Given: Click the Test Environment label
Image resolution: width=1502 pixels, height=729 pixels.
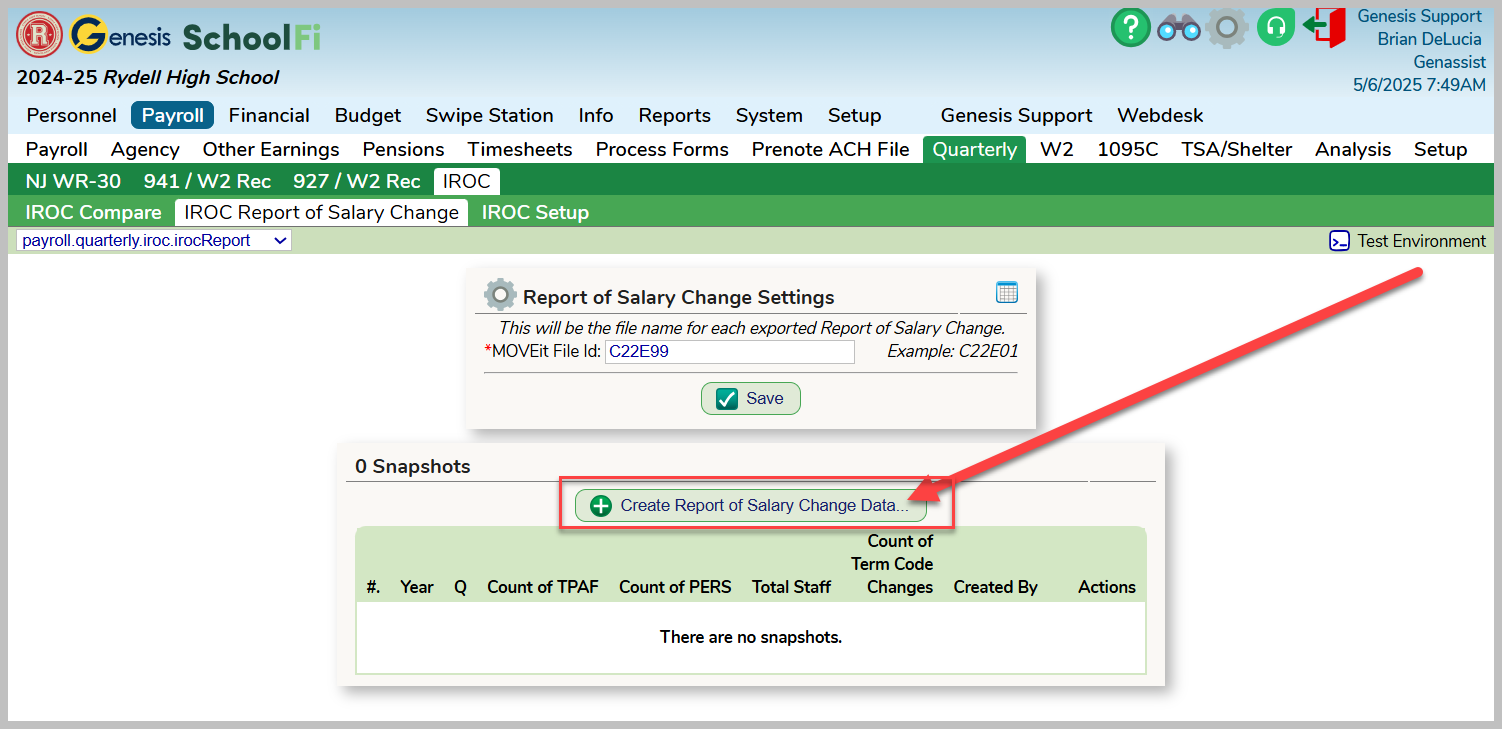Looking at the screenshot, I should point(1421,241).
